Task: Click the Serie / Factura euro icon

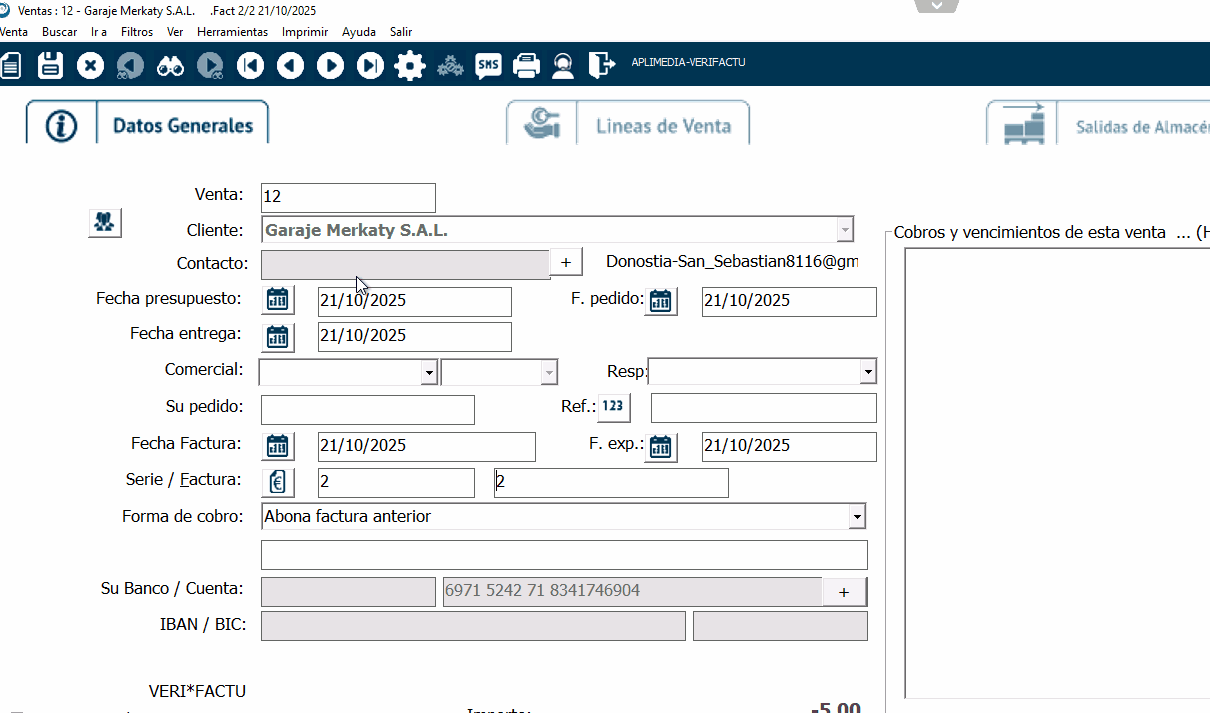Action: pyautogui.click(x=278, y=482)
